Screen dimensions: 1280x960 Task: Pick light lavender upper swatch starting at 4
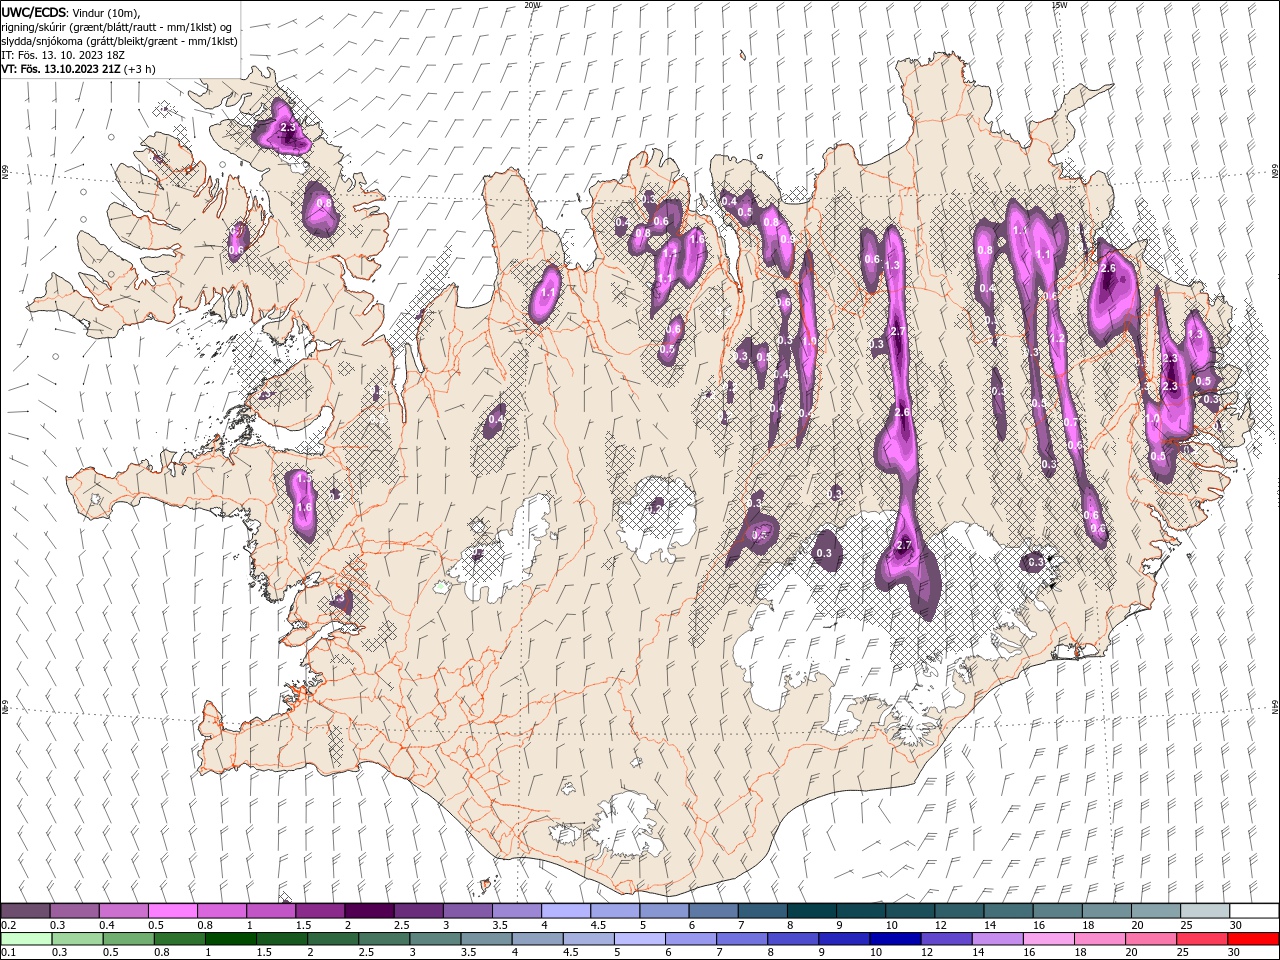[566, 911]
